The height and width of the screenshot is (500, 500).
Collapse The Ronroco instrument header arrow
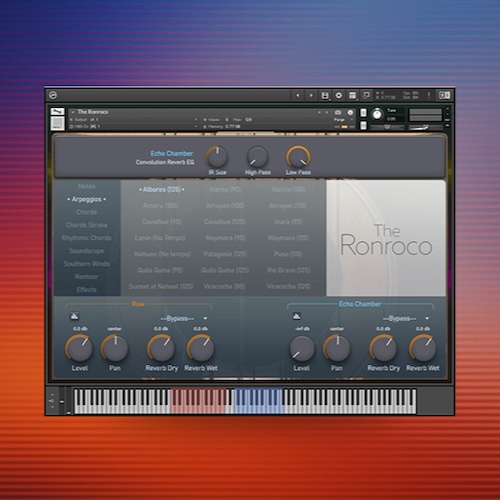(73, 112)
